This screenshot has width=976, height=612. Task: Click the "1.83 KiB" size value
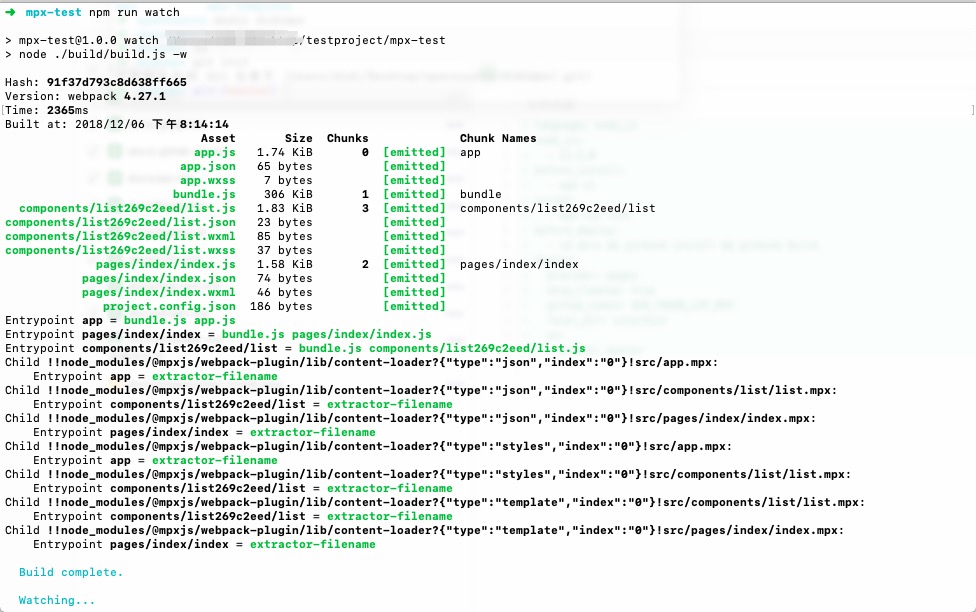coord(284,209)
